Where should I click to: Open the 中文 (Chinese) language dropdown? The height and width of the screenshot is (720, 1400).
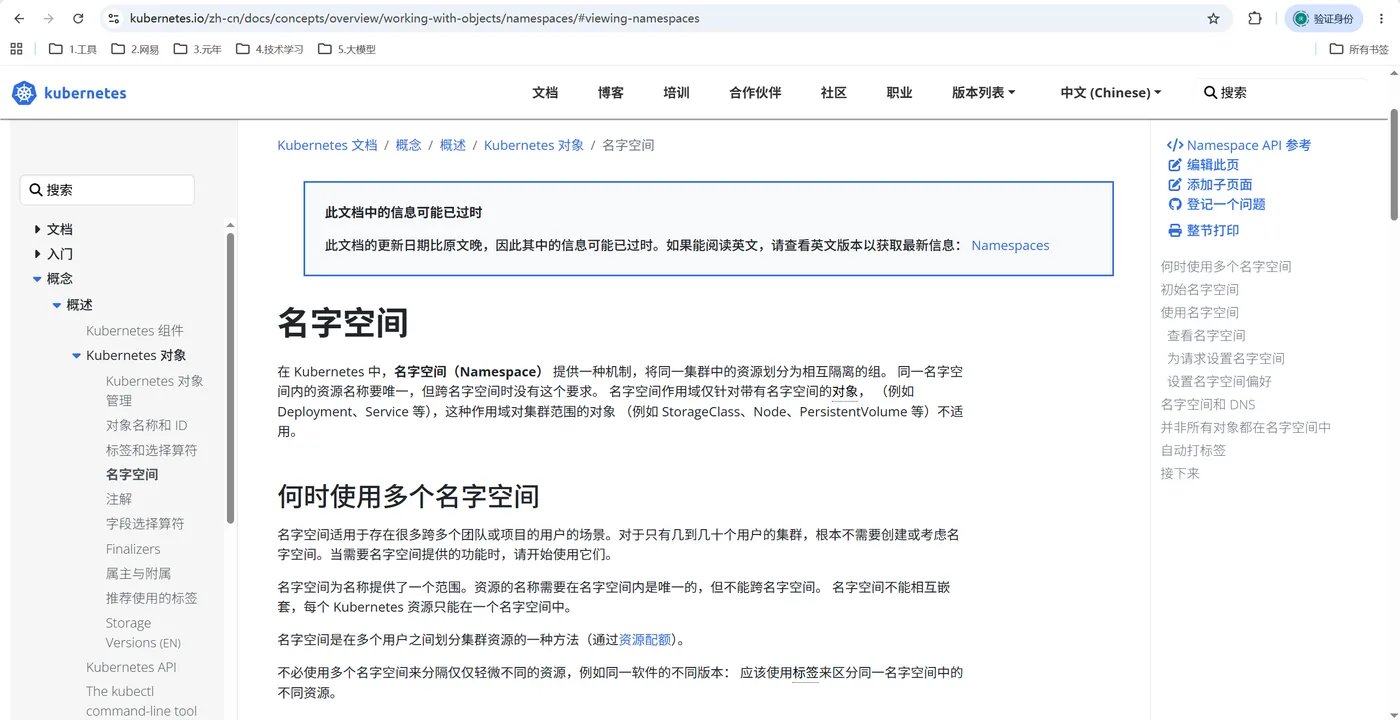tap(1110, 92)
